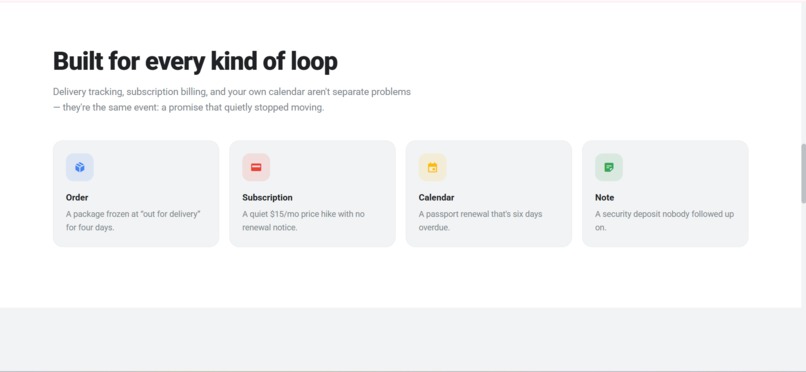The image size is (806, 372).
Task: Click the 'A package frozen at out for delivery' text
Action: click(133, 220)
